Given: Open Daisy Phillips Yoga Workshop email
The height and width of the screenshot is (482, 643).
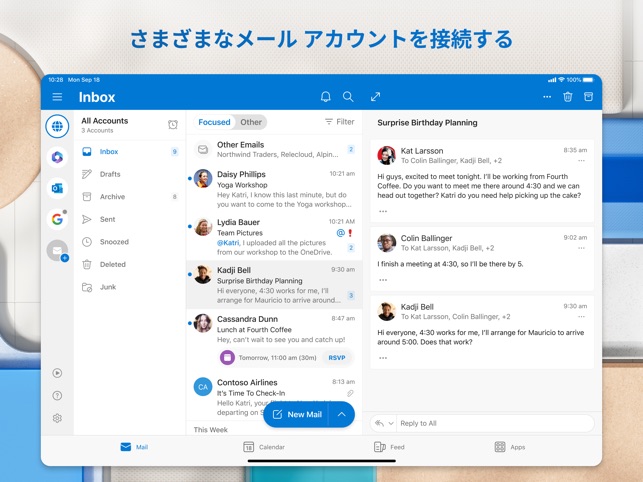Looking at the screenshot, I should [274, 189].
